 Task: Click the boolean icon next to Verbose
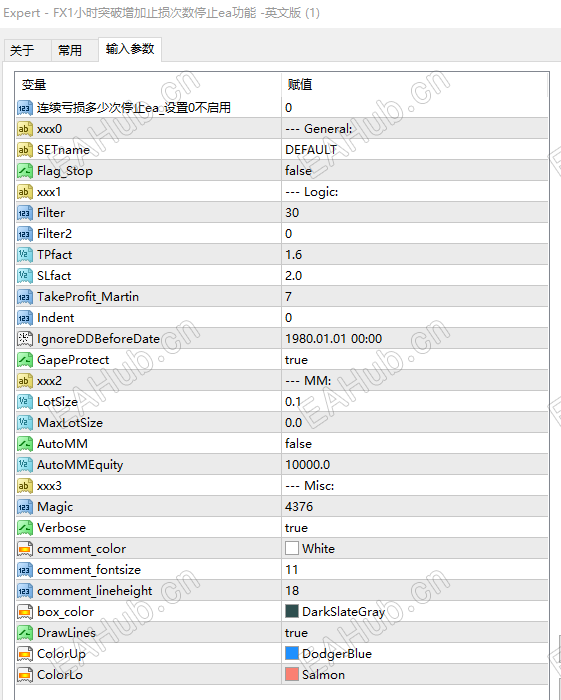(x=25, y=528)
